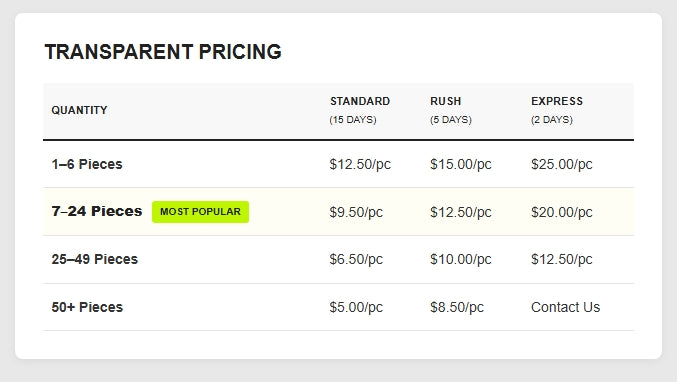Click the $8.50/pc rush price
The width and height of the screenshot is (677, 382).
coord(457,307)
